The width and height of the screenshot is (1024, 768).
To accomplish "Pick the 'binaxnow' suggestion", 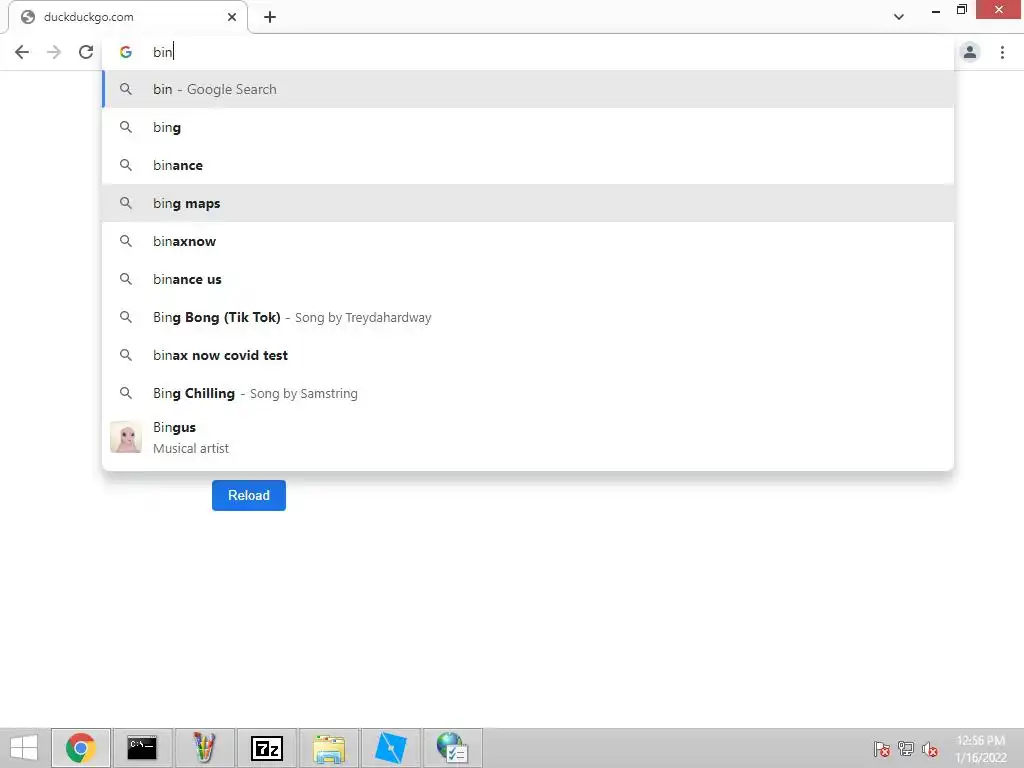I will pyautogui.click(x=528, y=241).
